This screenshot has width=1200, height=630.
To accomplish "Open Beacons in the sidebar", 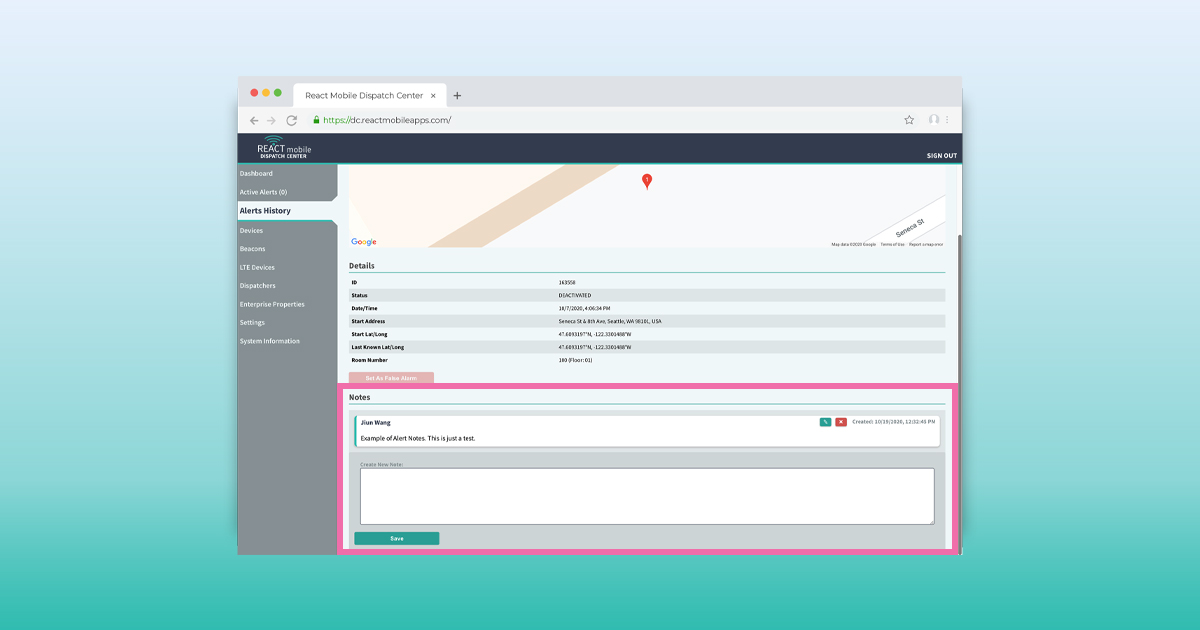I will click(252, 249).
